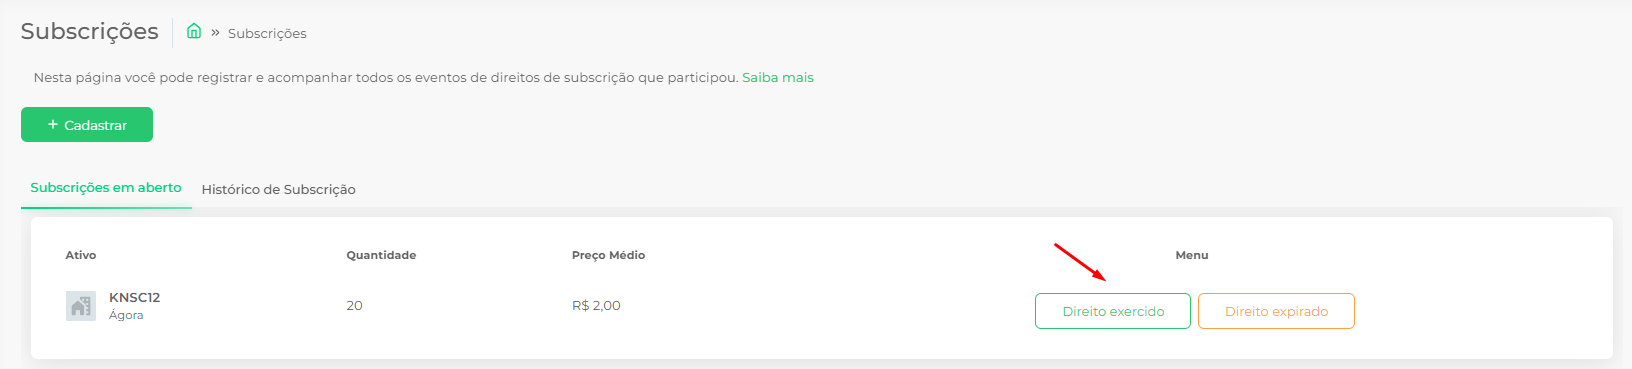Select the Subscrições em aberto tab
This screenshot has height=369, width=1632.
106,187
